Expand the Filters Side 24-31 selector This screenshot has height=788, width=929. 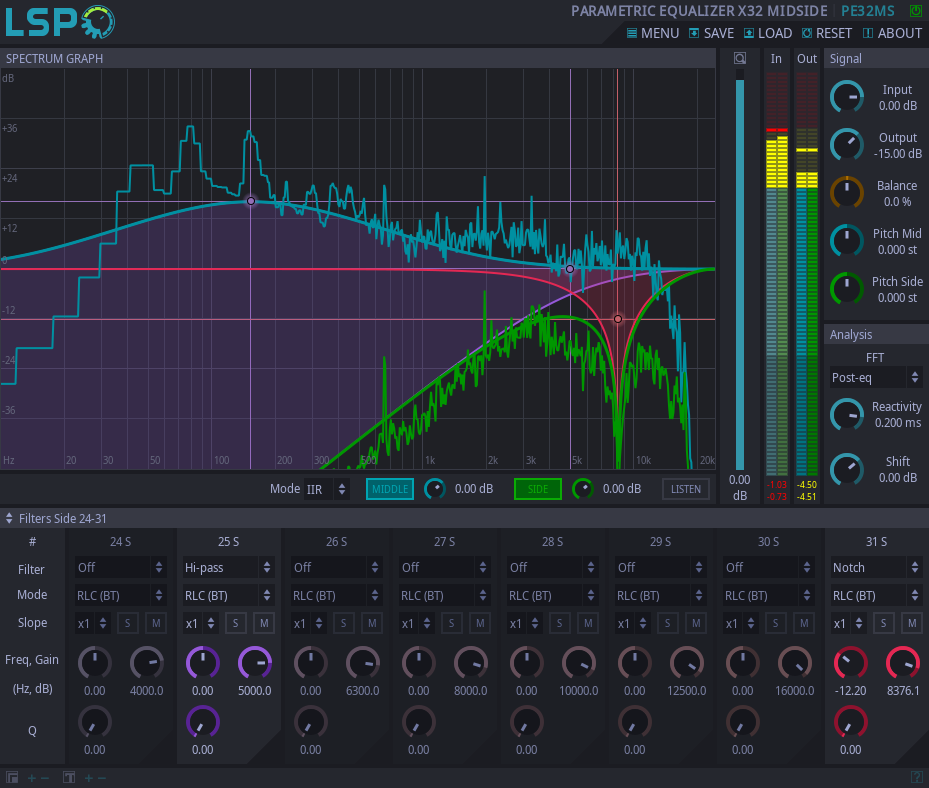pos(56,518)
